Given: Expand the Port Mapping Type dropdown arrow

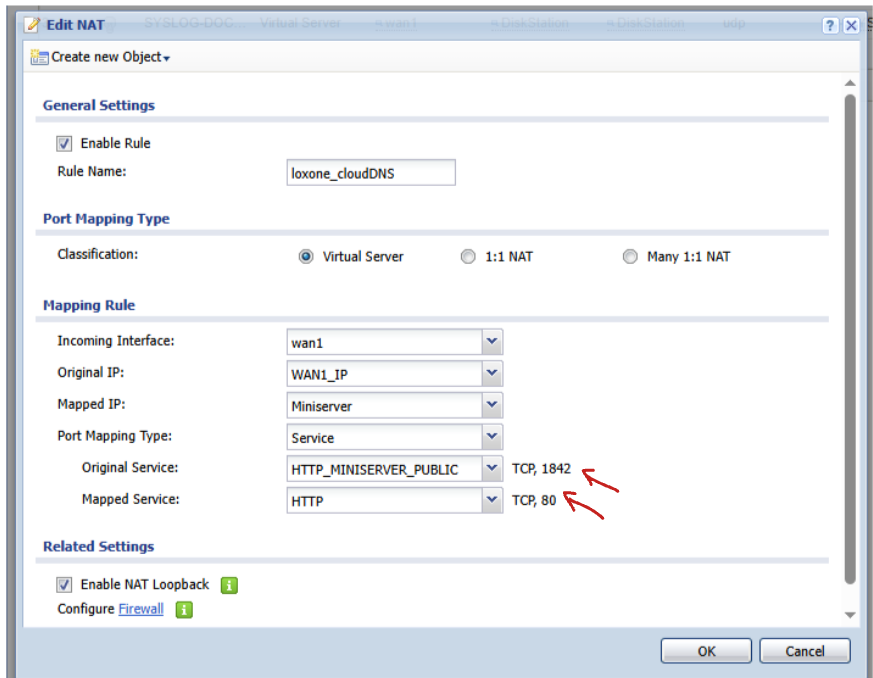Looking at the screenshot, I should coord(492,436).
